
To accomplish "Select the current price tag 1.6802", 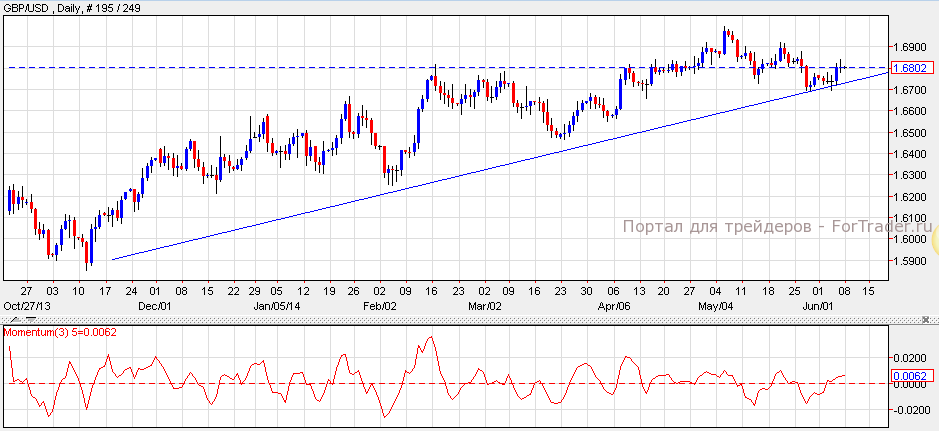I will pos(912,68).
